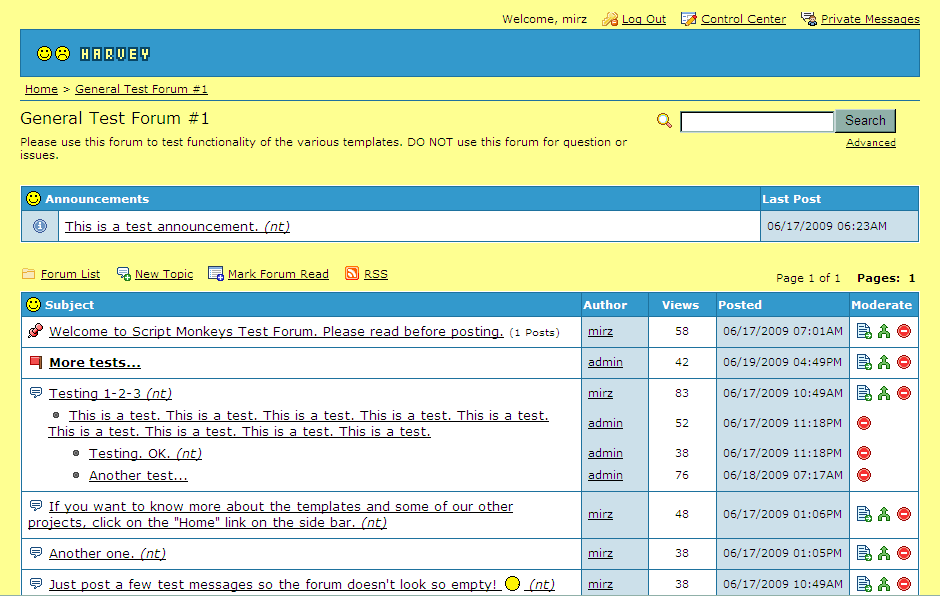
Task: Click the bubble icon next to Testing 1-2-3
Action: [x=36, y=393]
